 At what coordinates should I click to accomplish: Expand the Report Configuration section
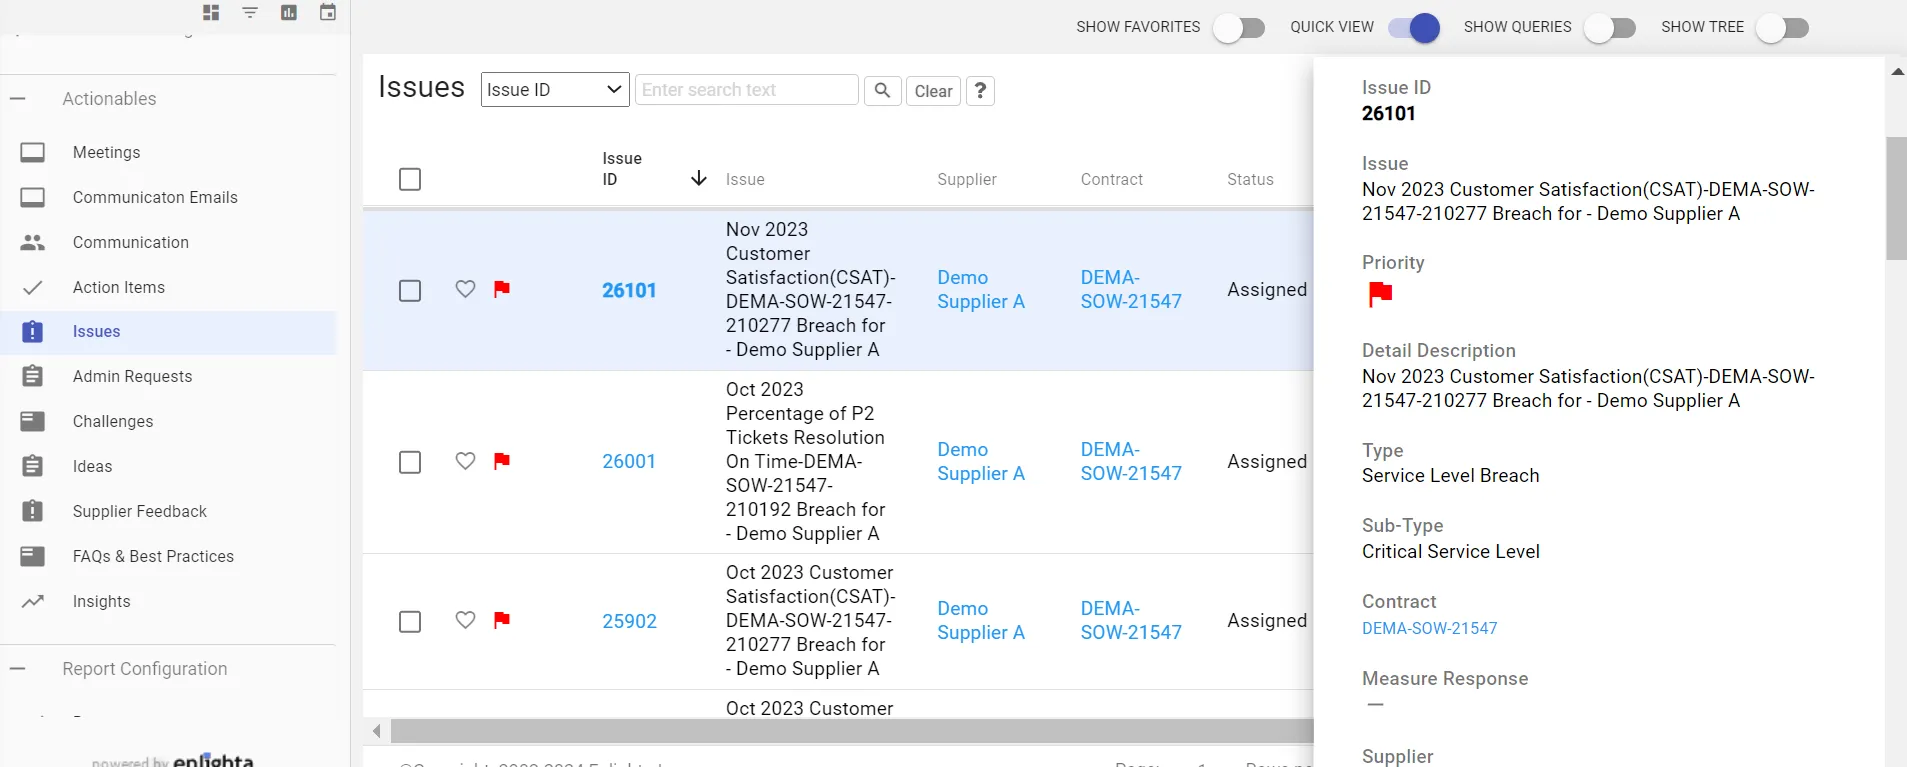pyautogui.click(x=18, y=669)
